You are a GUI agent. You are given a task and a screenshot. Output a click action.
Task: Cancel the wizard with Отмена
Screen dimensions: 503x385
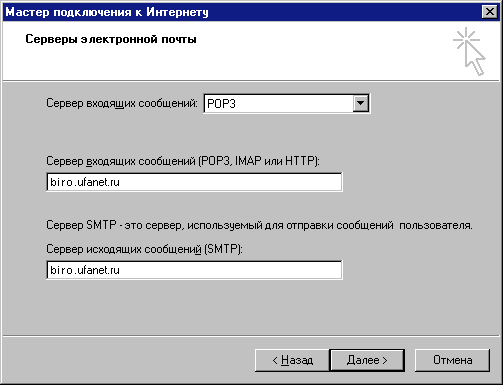pos(452,360)
